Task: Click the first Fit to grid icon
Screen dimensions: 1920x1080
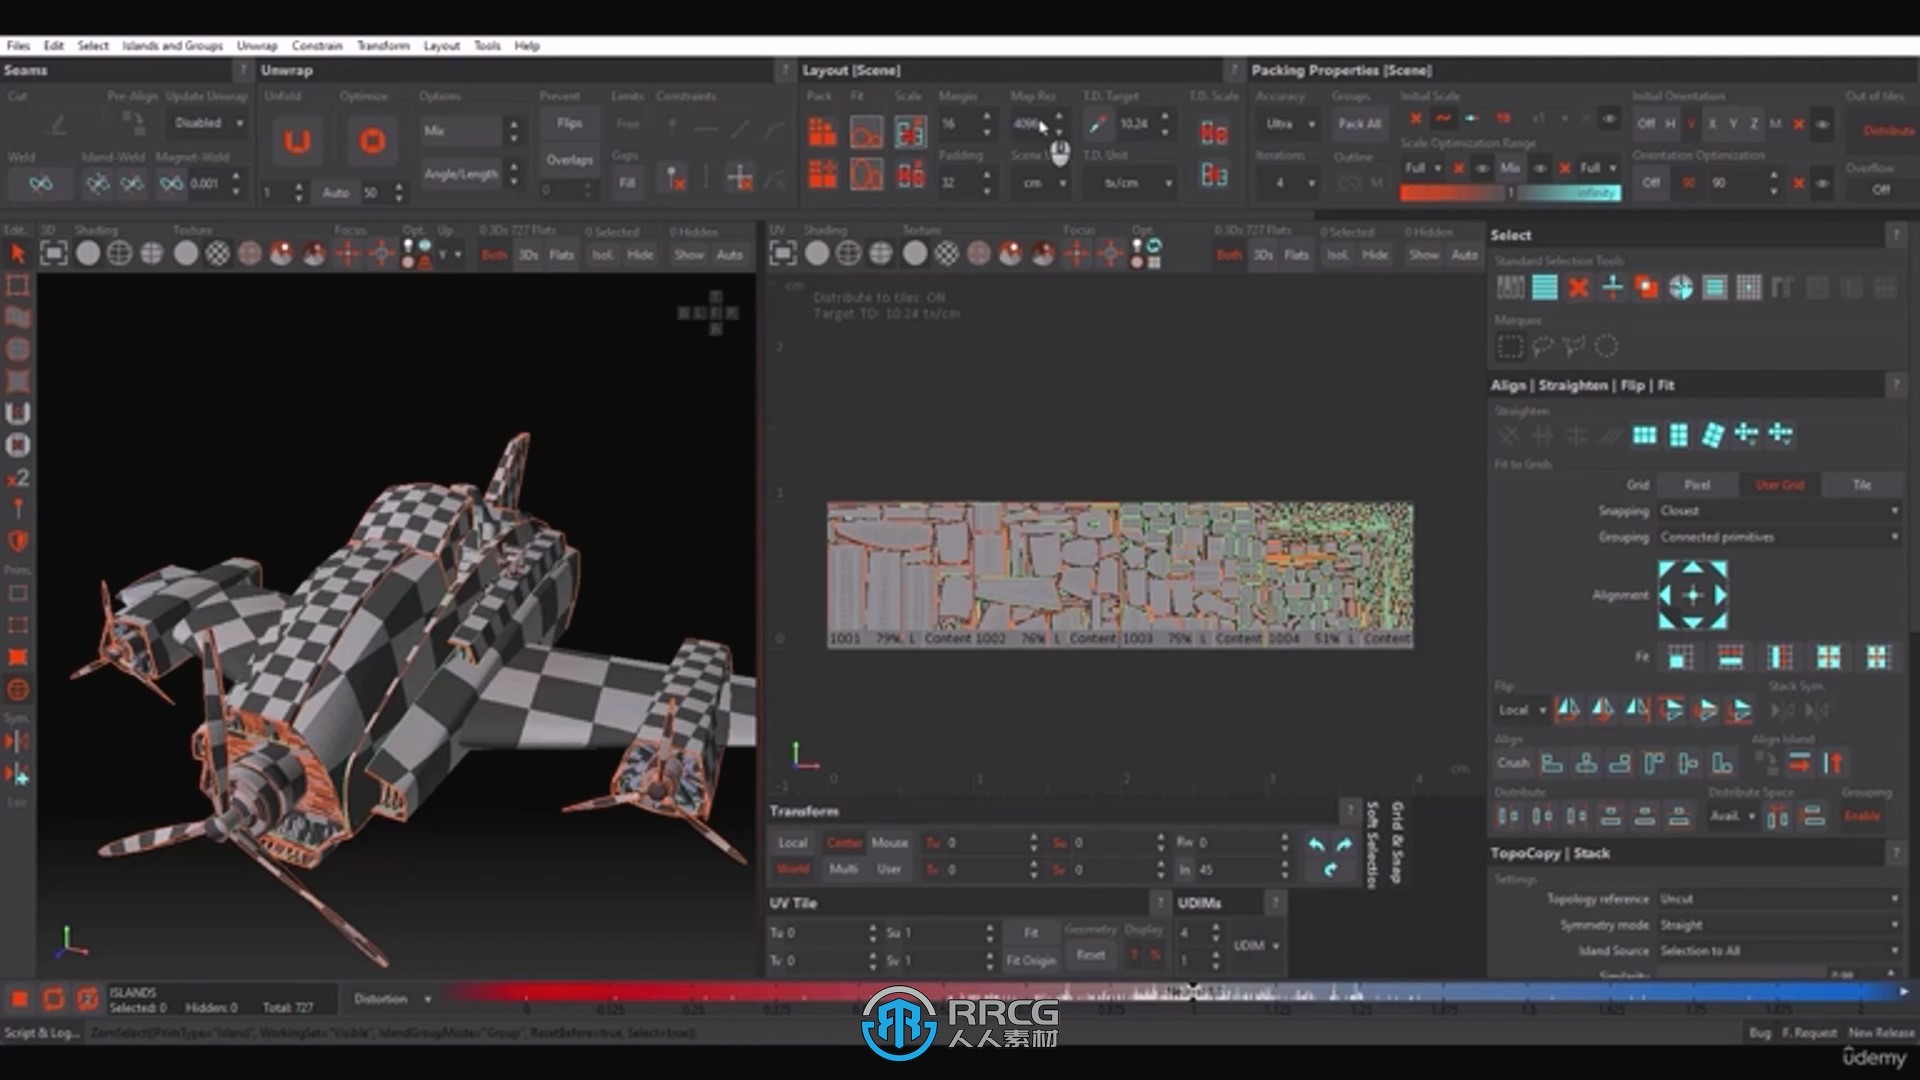Action: (x=1681, y=657)
